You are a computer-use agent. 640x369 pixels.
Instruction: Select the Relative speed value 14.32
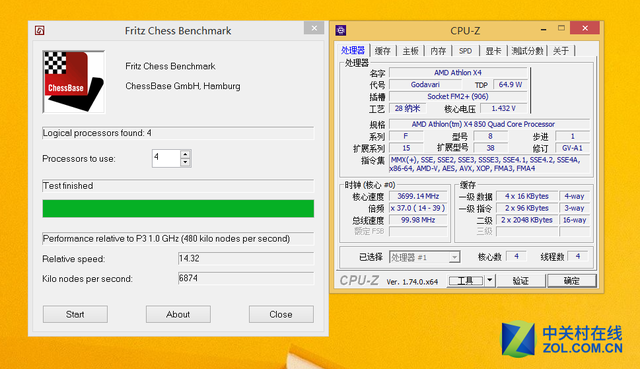click(x=246, y=258)
